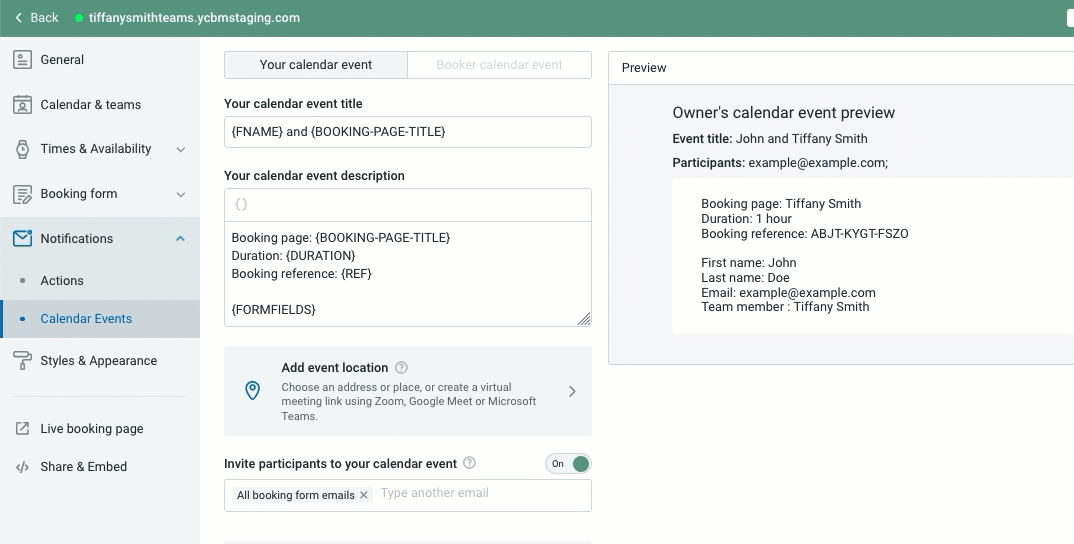Select the Times & Availability watch icon
This screenshot has height=544, width=1074.
22,149
